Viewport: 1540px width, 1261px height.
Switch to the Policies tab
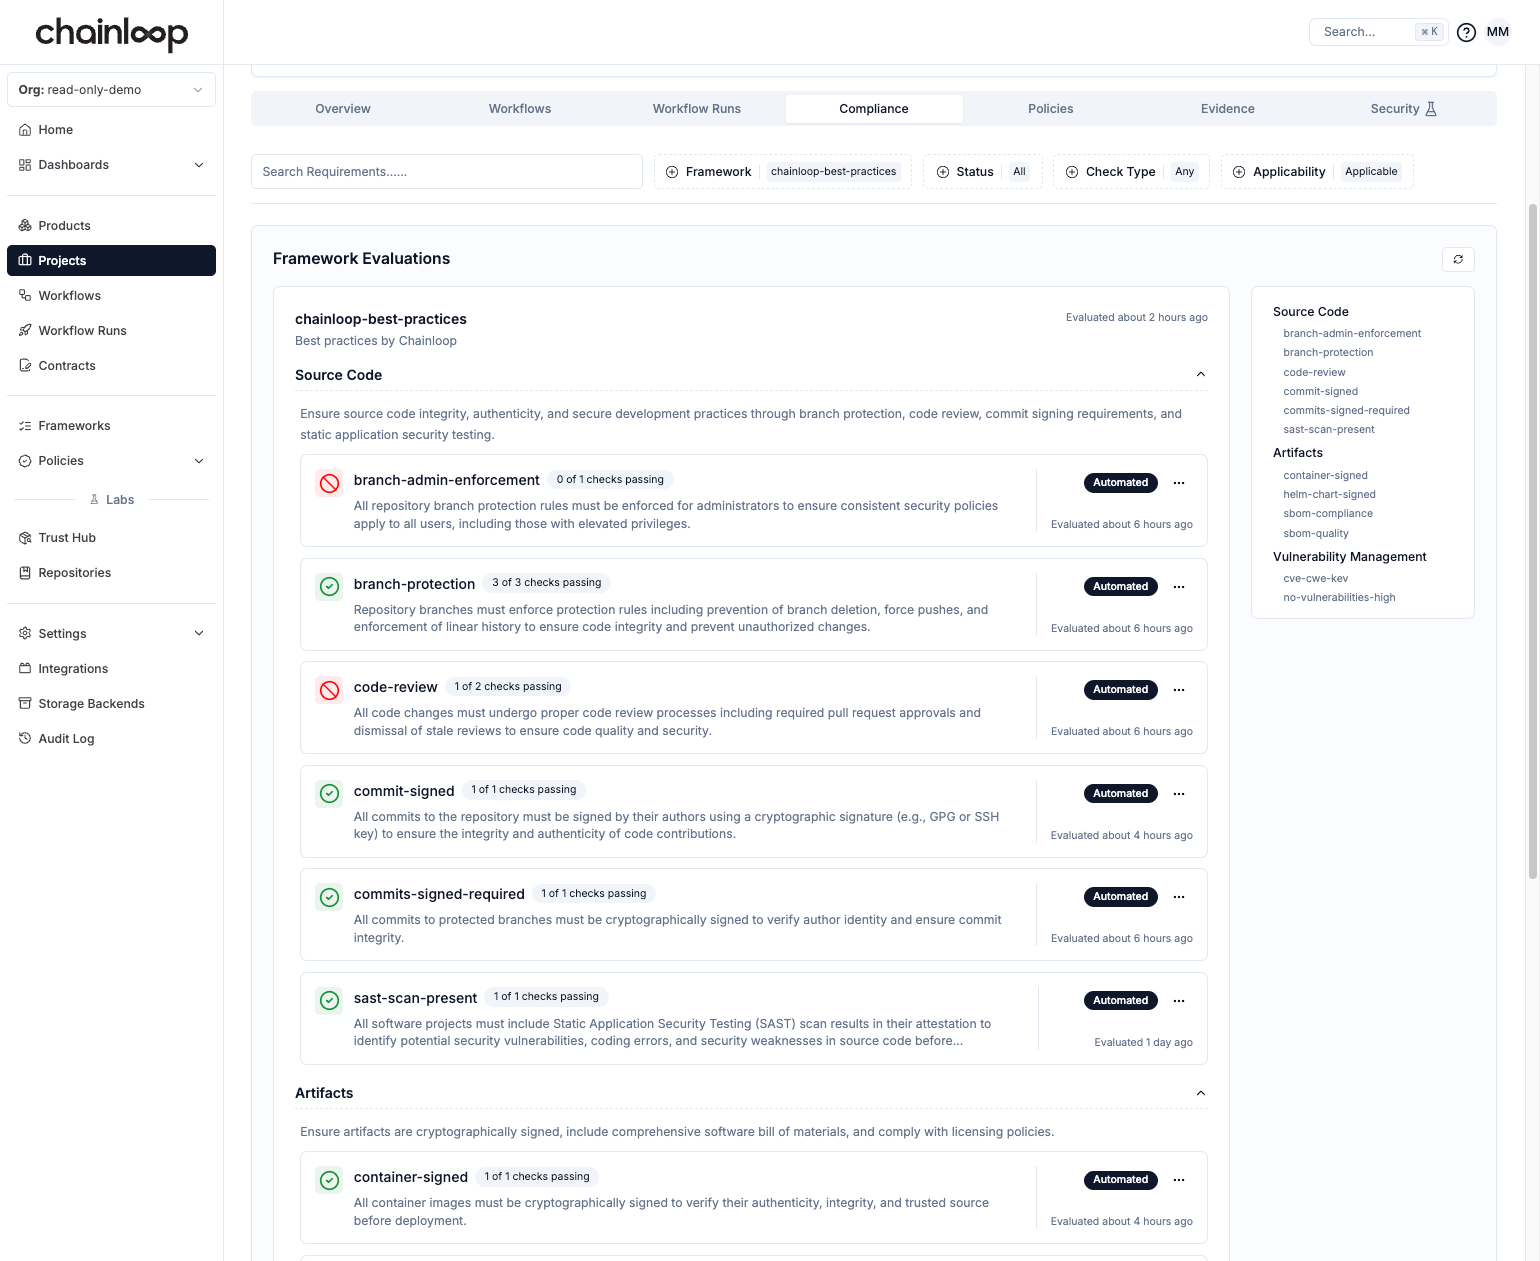(x=1050, y=108)
